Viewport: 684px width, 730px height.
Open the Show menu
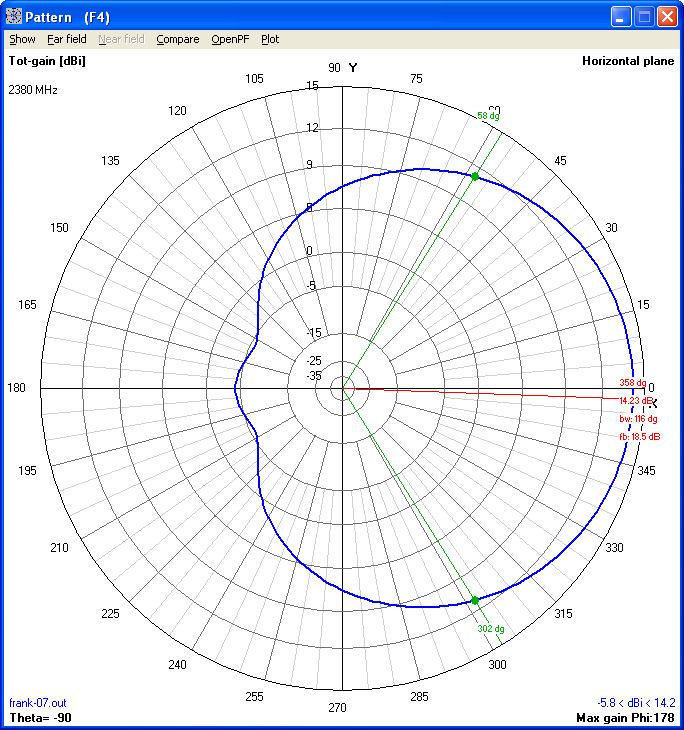22,40
